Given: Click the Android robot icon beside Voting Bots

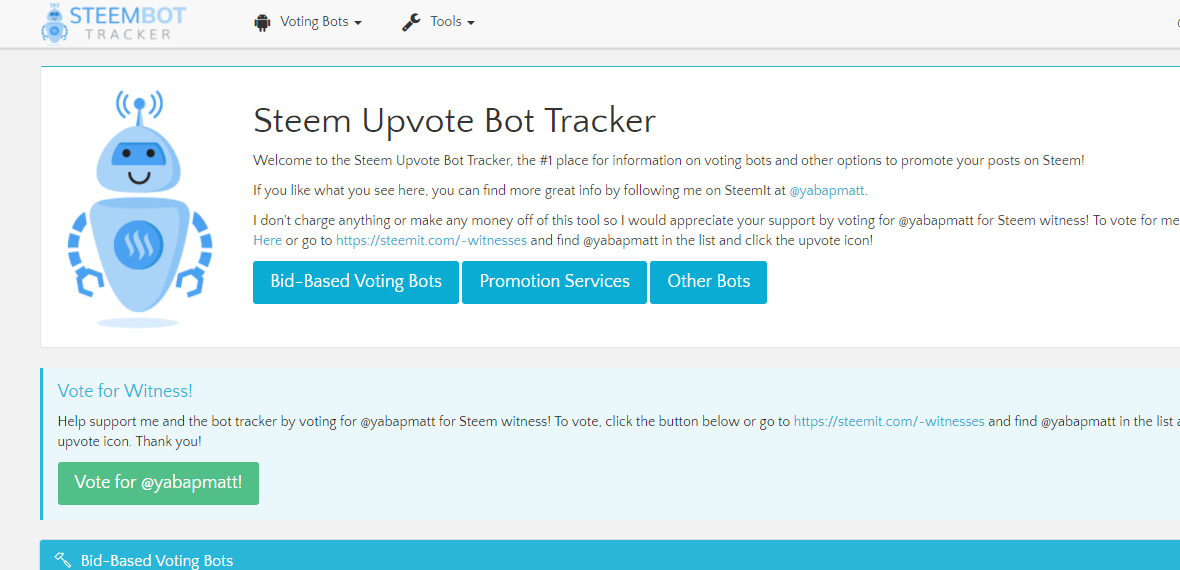Looking at the screenshot, I should (x=262, y=23).
